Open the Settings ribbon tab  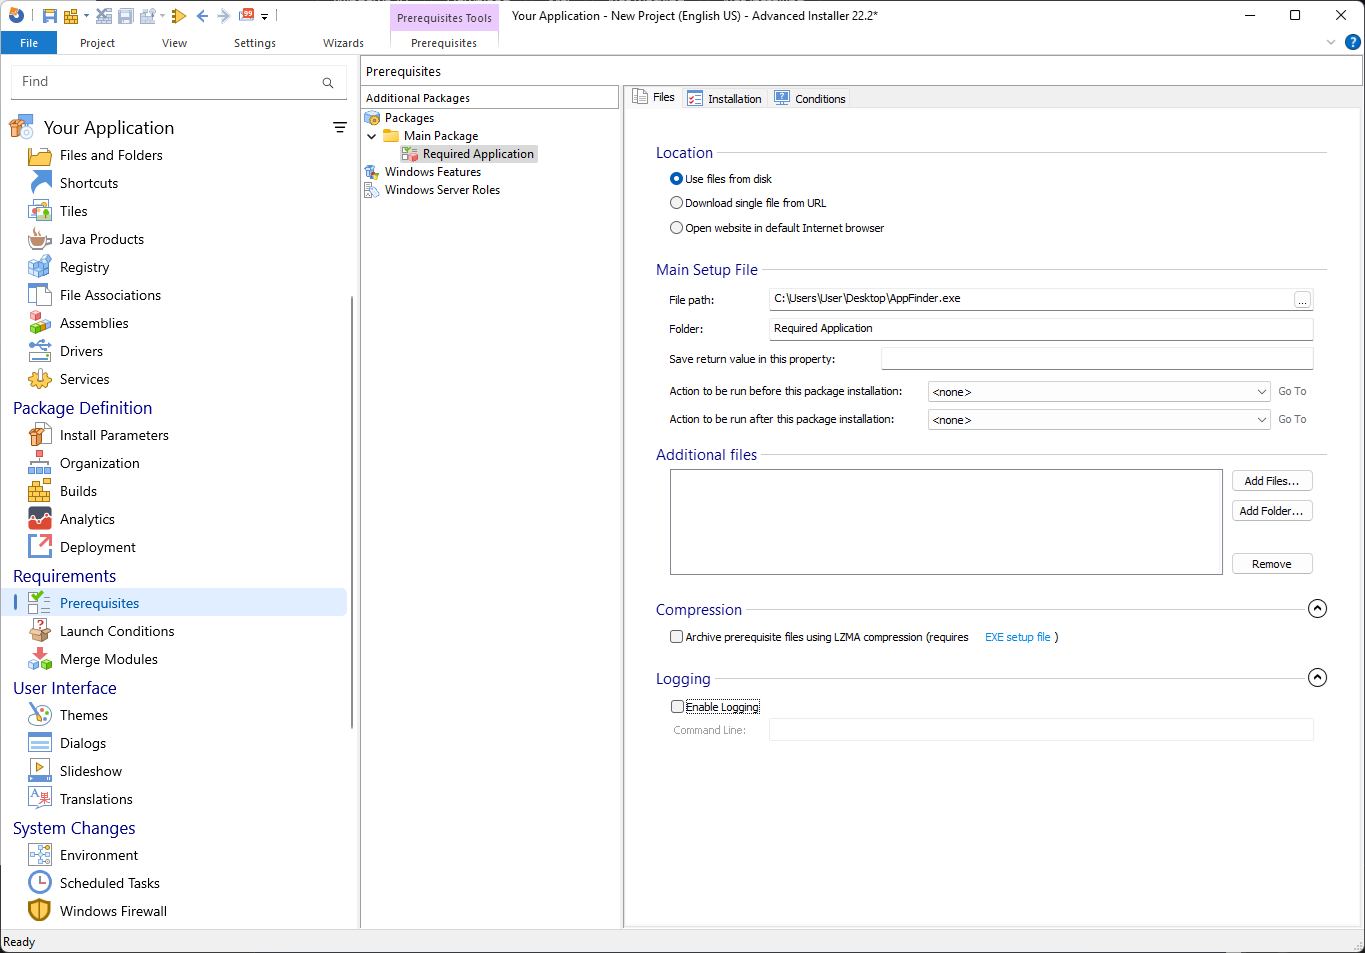coord(255,43)
